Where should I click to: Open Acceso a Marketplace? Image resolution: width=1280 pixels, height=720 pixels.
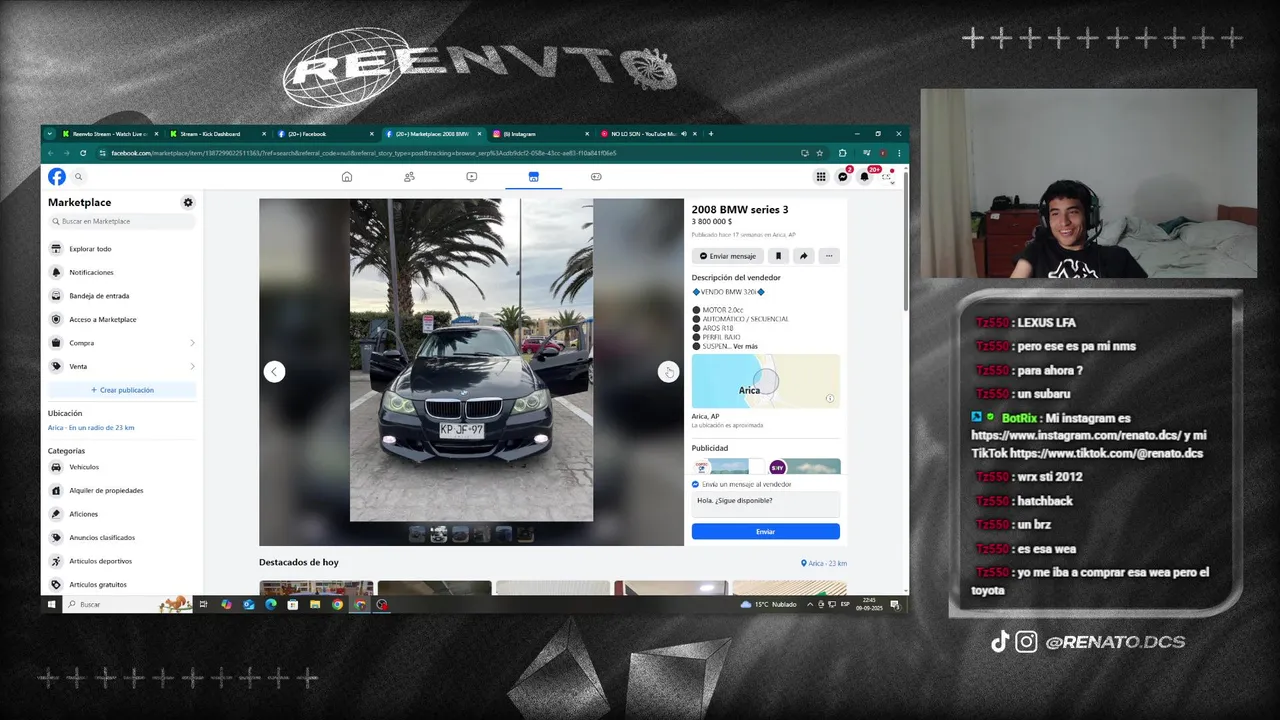click(x=122, y=319)
